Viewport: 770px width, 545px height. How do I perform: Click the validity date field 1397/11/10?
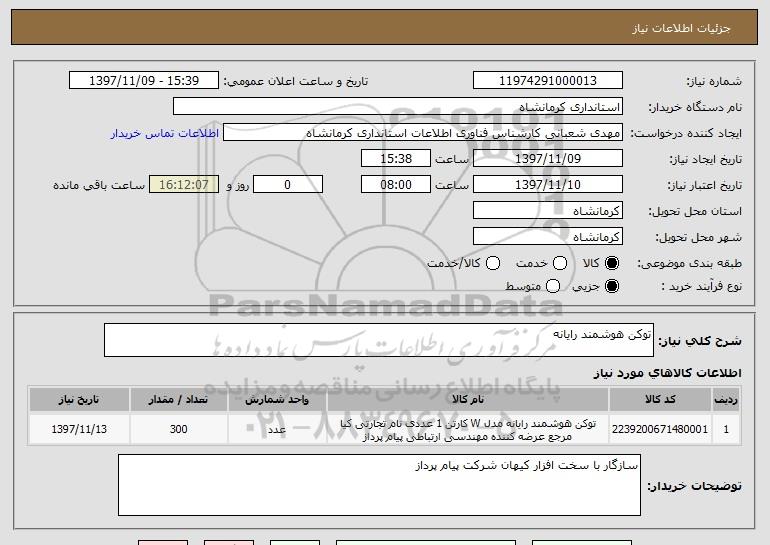pyautogui.click(x=548, y=185)
